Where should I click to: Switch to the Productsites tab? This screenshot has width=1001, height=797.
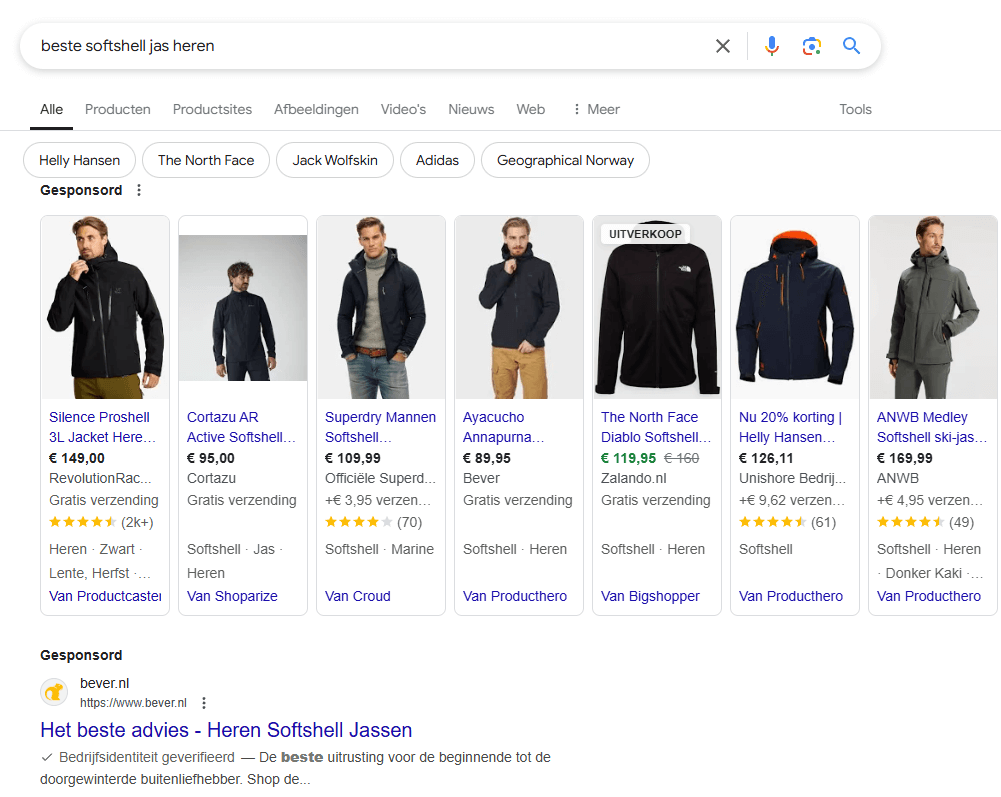coord(212,109)
